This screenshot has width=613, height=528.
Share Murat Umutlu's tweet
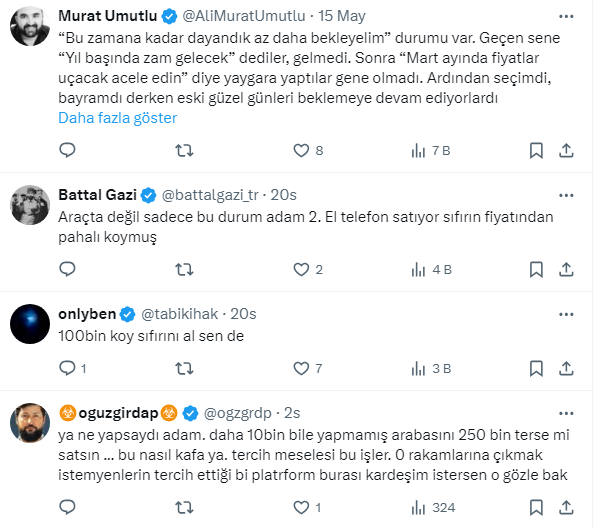coord(566,151)
